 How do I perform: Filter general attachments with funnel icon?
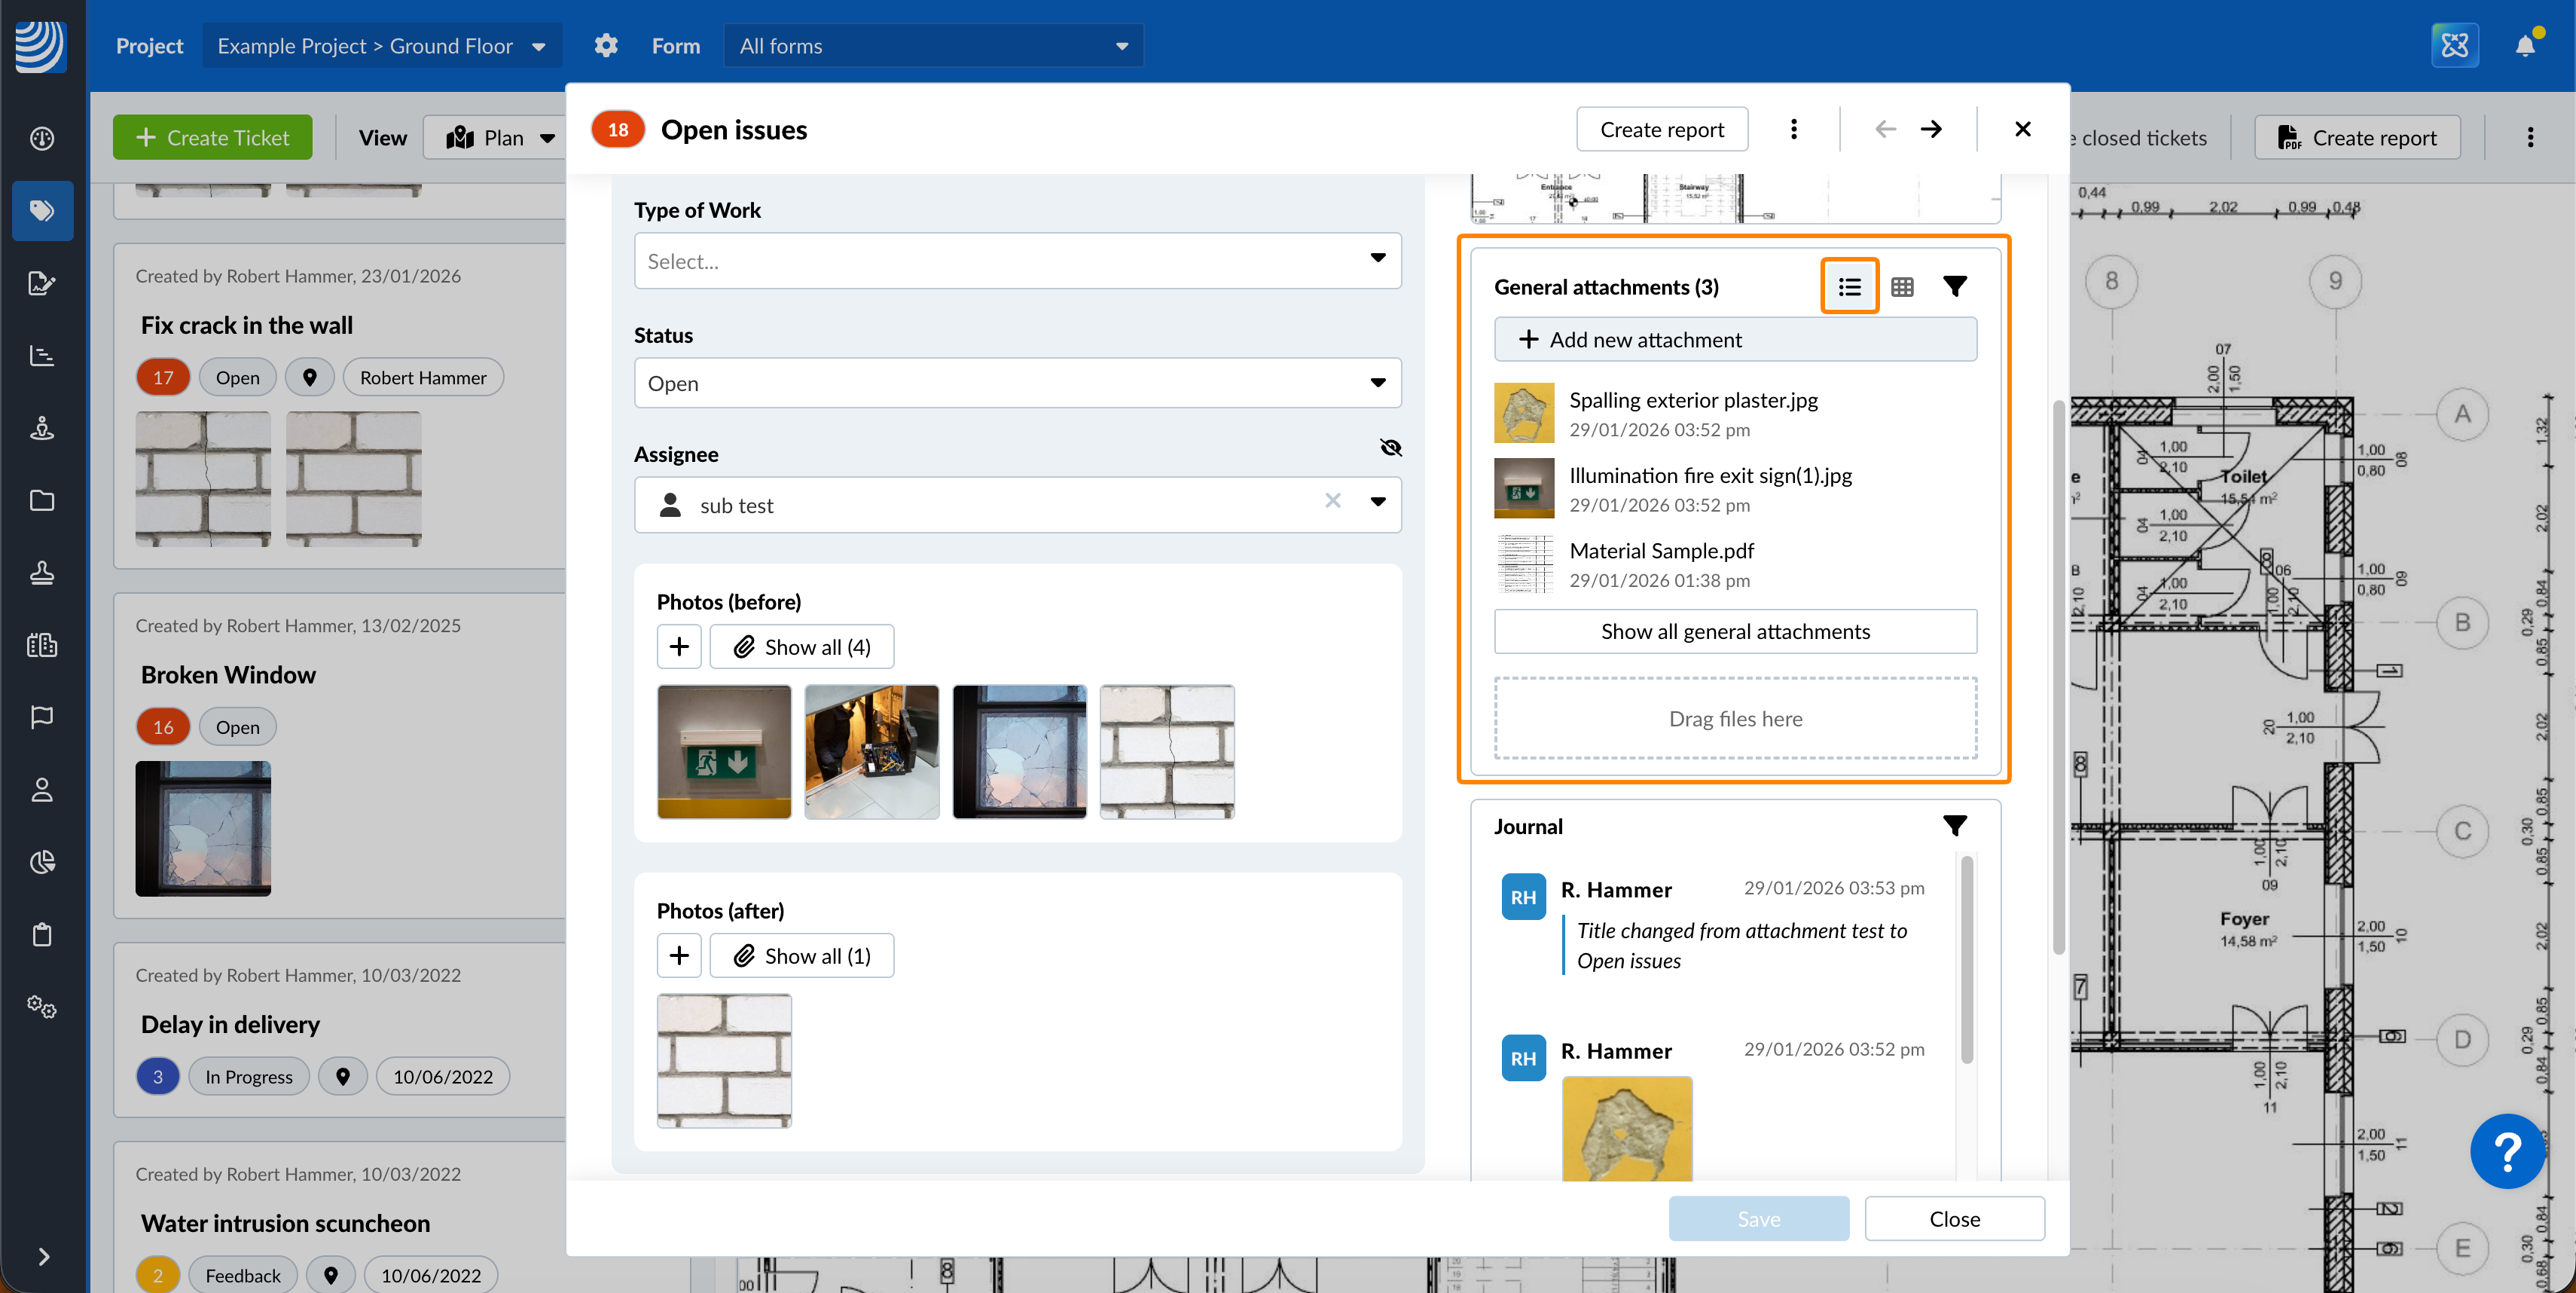tap(1954, 287)
